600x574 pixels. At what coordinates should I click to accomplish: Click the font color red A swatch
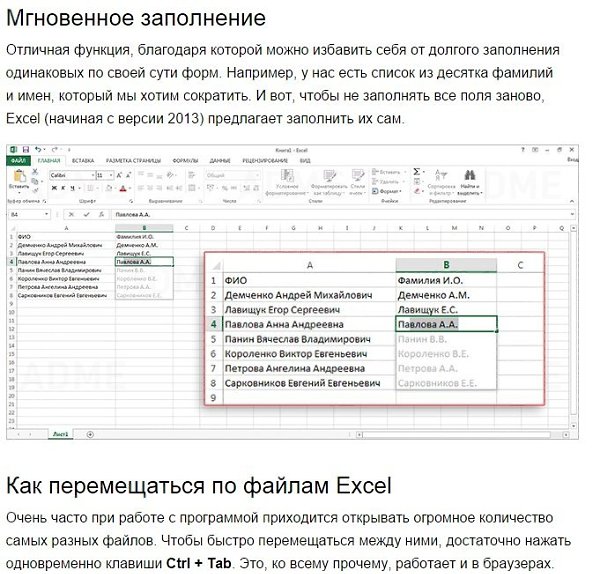point(122,188)
